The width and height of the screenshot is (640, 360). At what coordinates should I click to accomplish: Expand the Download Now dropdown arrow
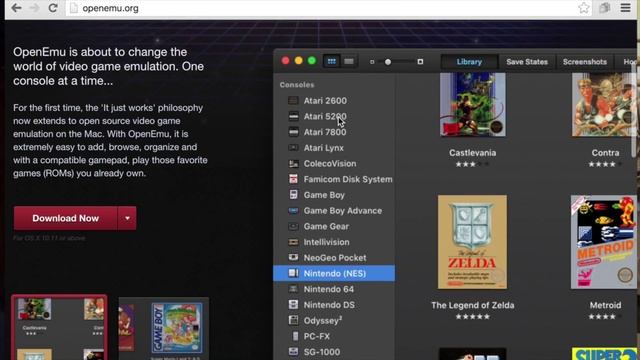click(x=127, y=218)
